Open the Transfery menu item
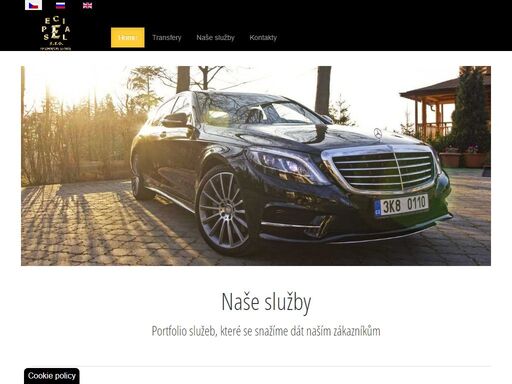 167,37
